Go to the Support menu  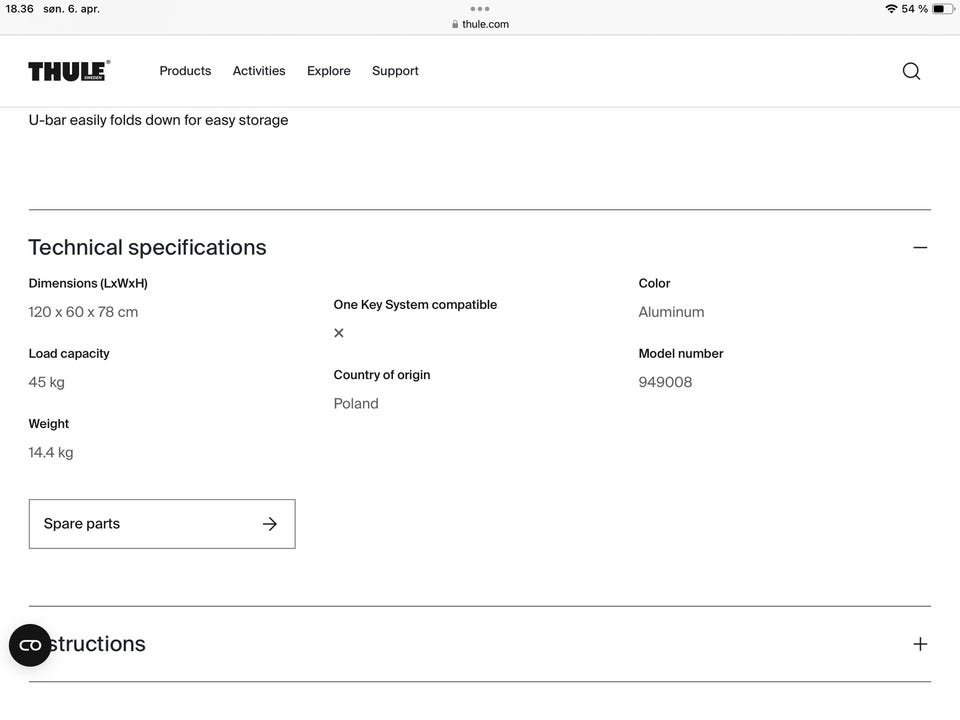click(395, 71)
